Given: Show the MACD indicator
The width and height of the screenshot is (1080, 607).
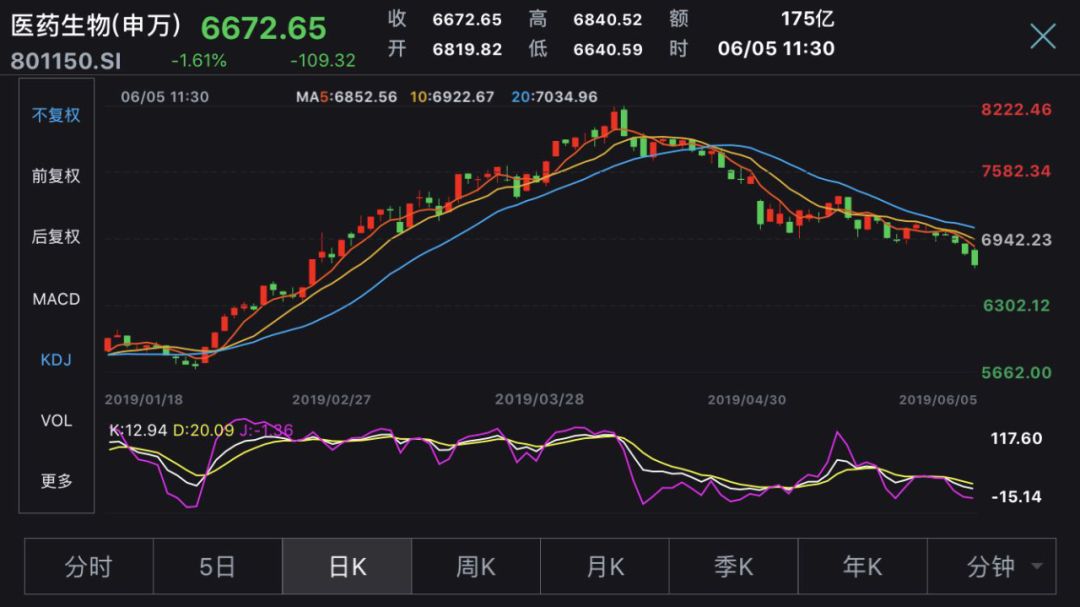Looking at the screenshot, I should click(x=56, y=299).
